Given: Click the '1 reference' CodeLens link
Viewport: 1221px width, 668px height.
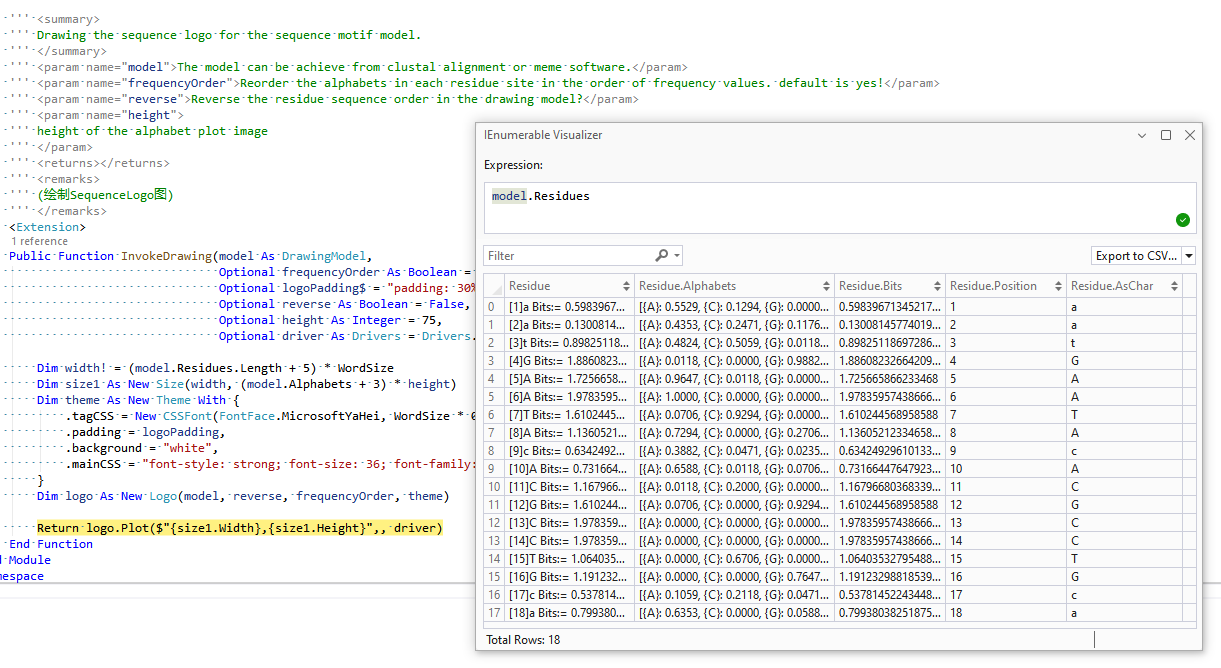Looking at the screenshot, I should (39, 241).
